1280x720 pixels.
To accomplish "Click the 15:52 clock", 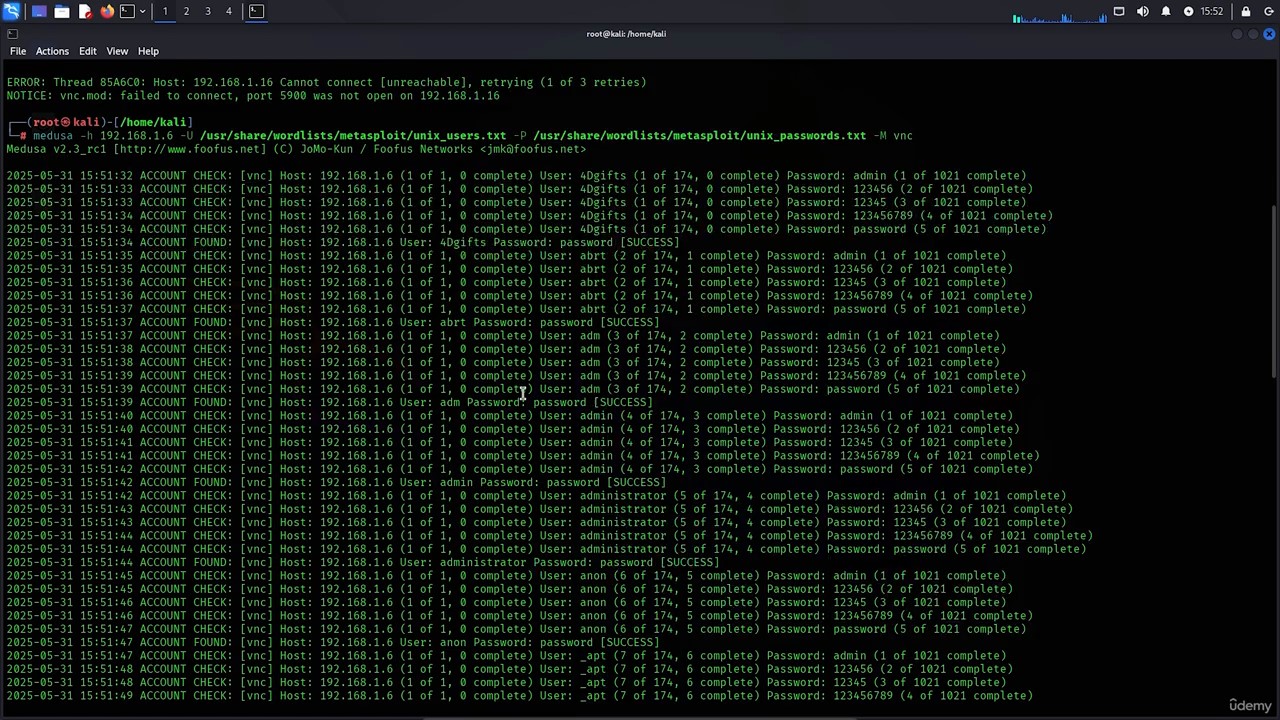I will pyautogui.click(x=1212, y=11).
